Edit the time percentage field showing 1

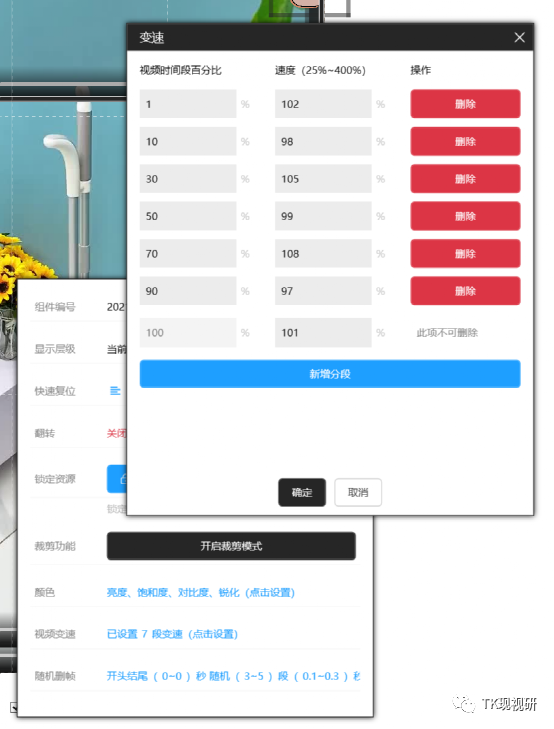click(x=188, y=104)
